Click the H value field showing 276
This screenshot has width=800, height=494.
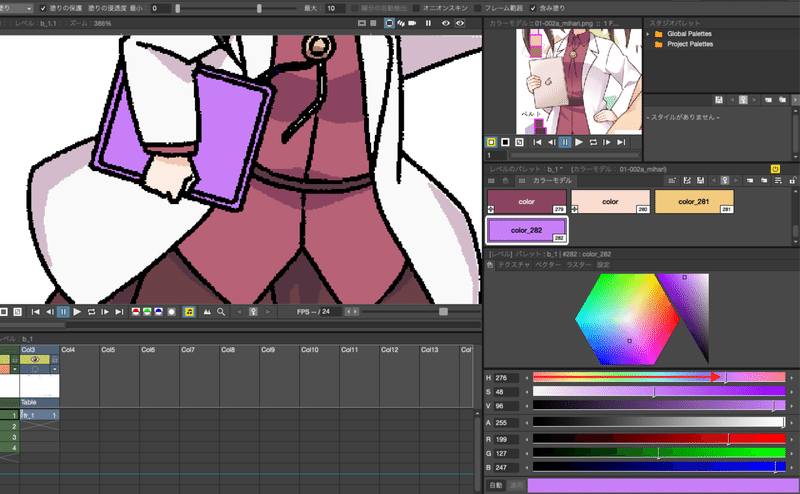tap(506, 378)
